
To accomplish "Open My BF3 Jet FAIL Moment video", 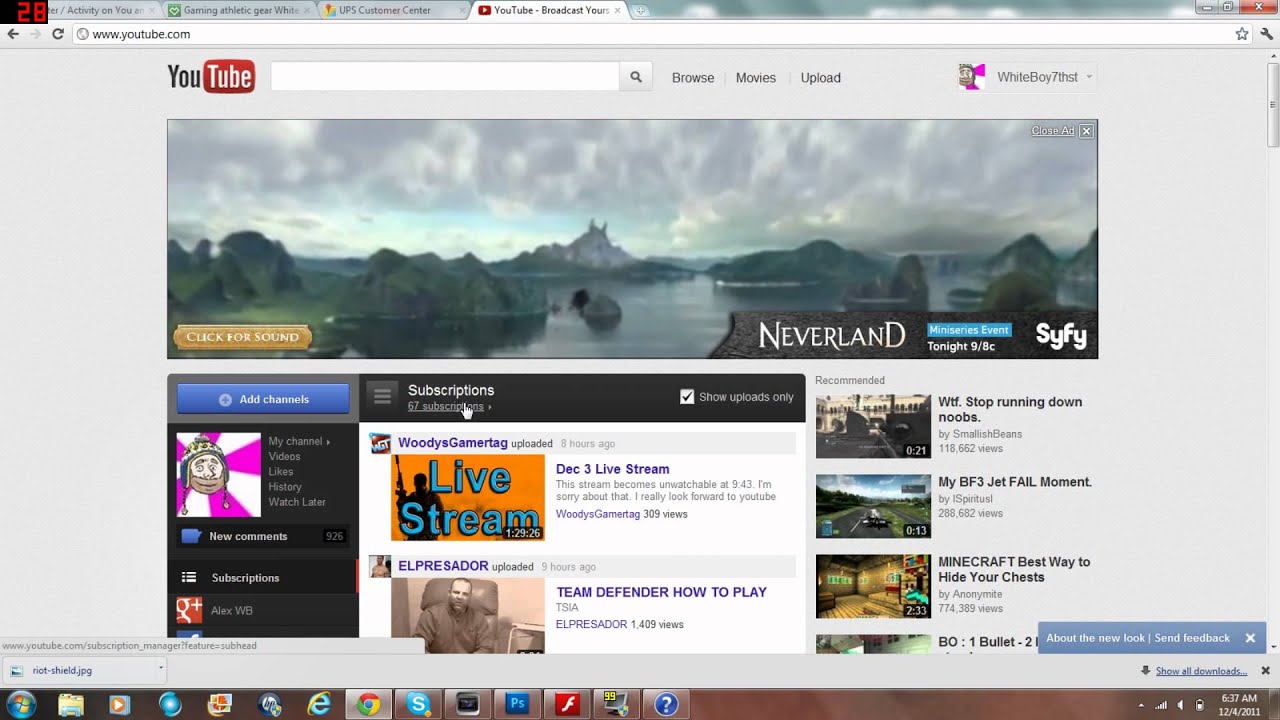I will 1015,482.
